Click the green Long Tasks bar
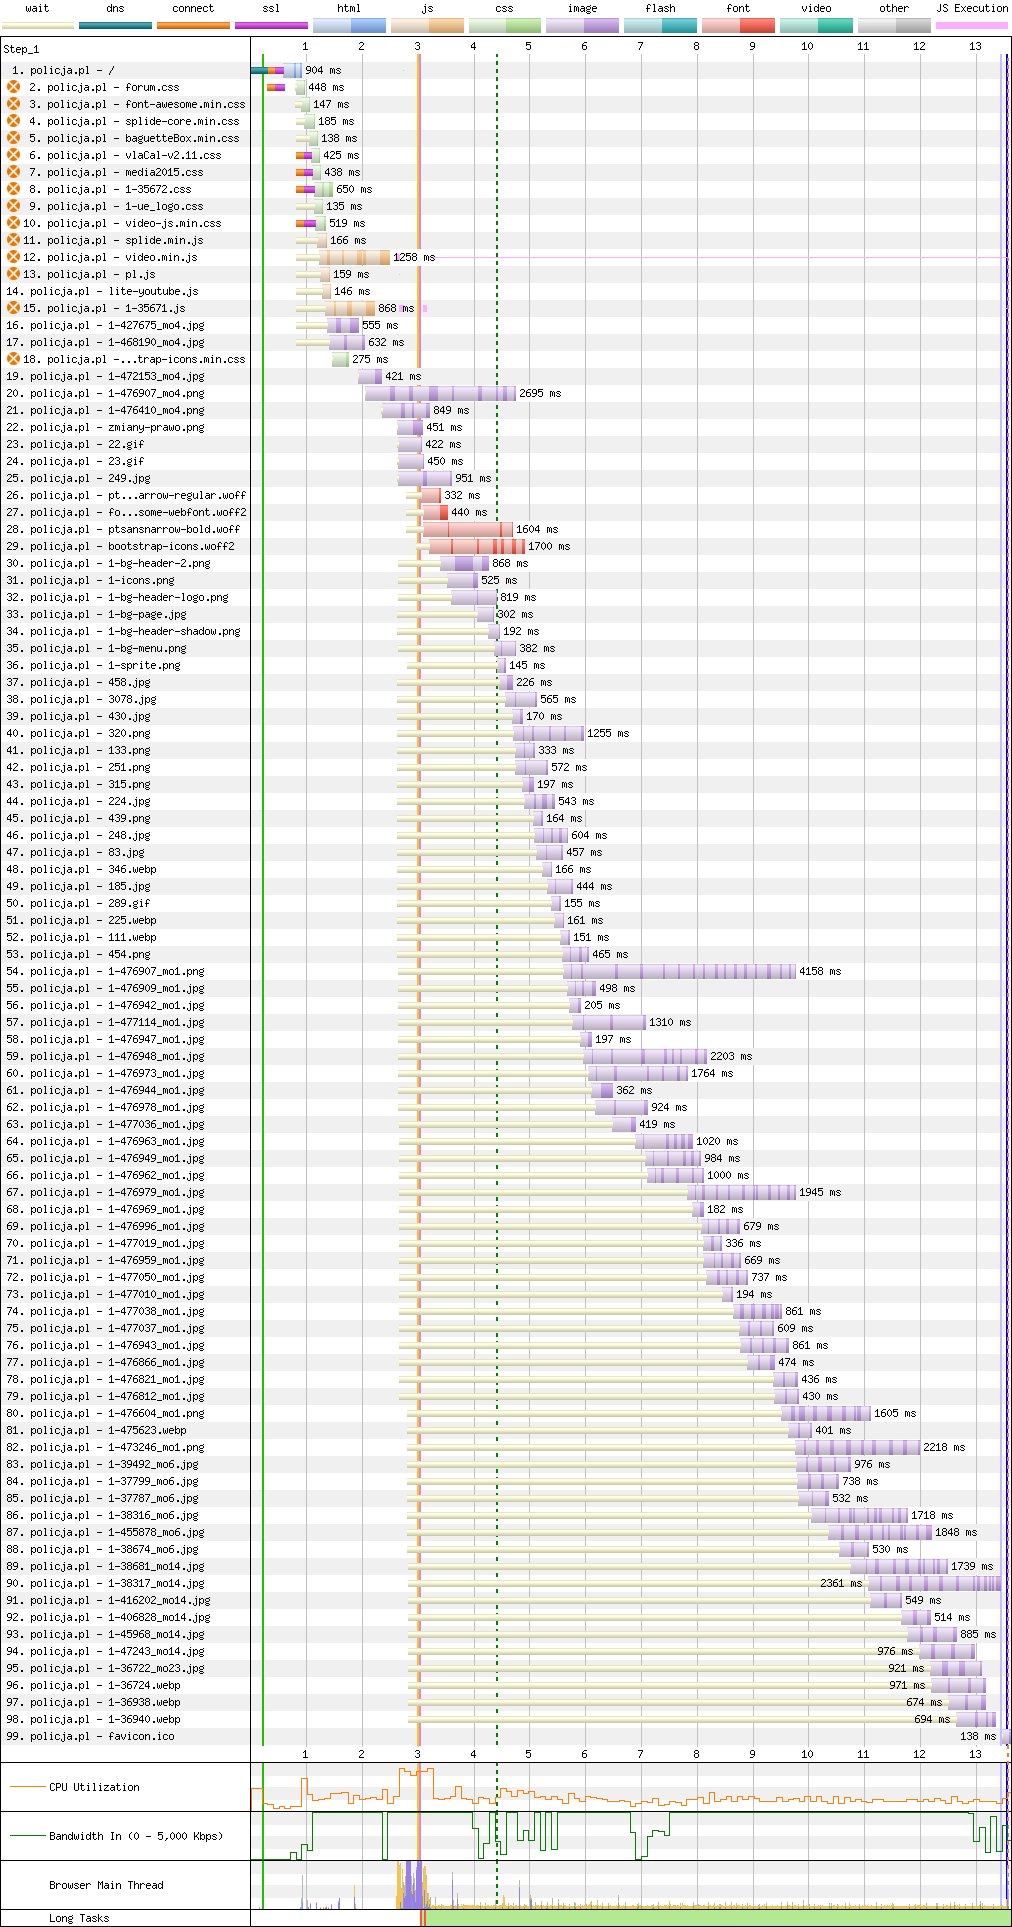Viewport: 1012px width, 1927px height. 717,1918
